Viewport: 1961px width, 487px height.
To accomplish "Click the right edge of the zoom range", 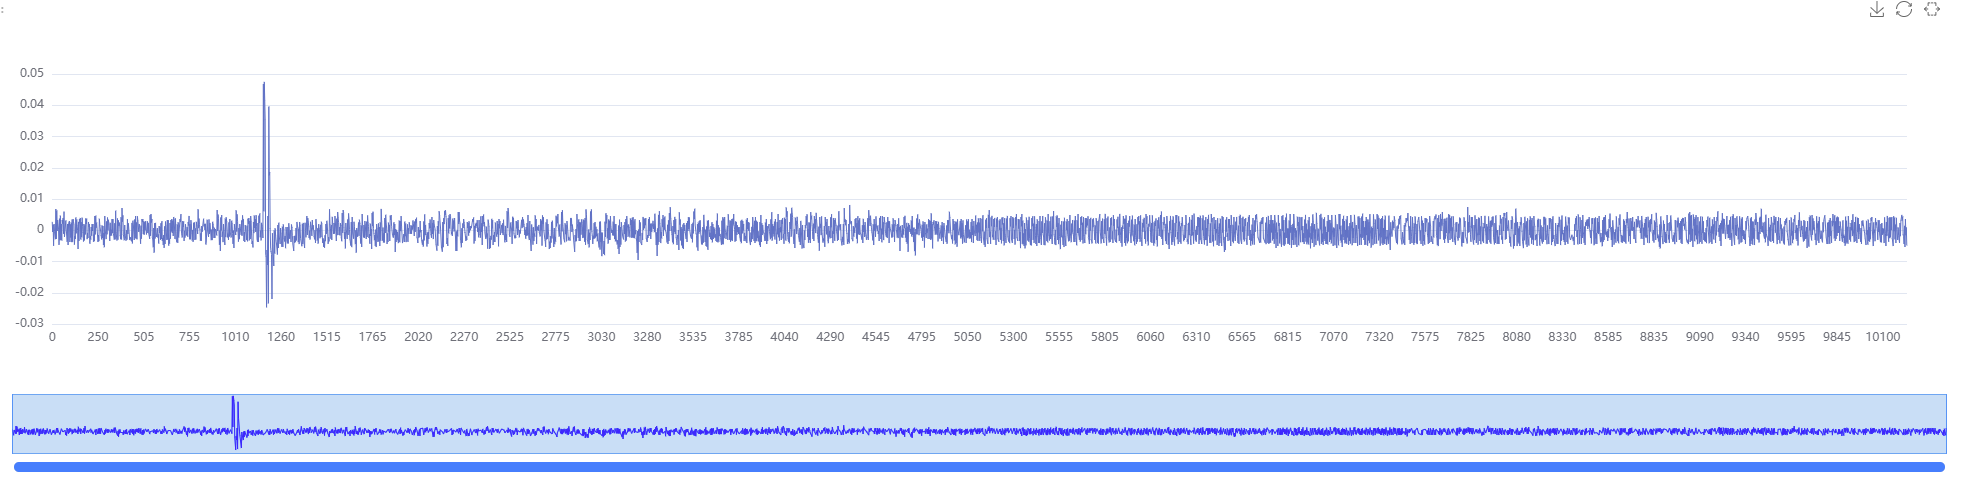I will click(1946, 424).
